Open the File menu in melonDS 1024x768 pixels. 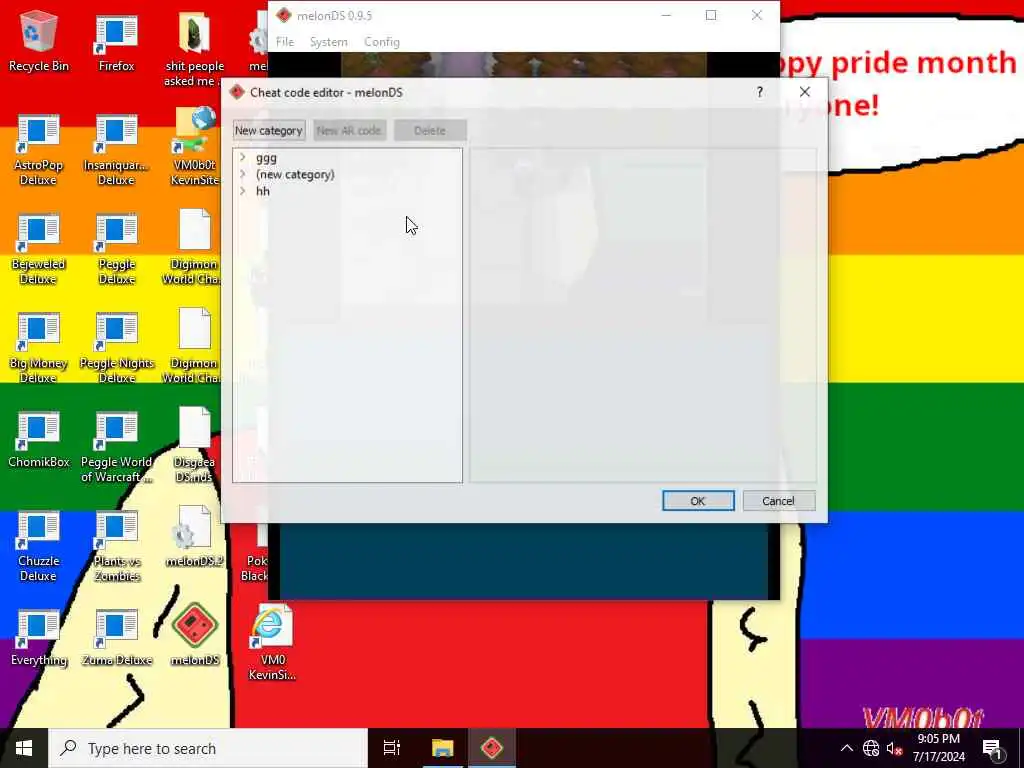pos(285,42)
